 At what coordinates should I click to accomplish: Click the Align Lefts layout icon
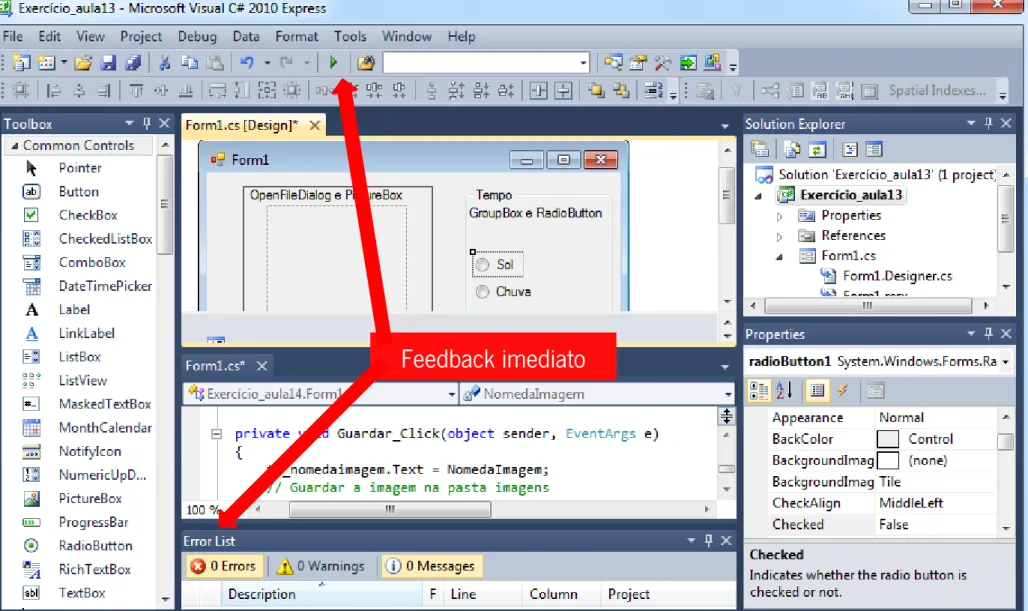[x=54, y=90]
